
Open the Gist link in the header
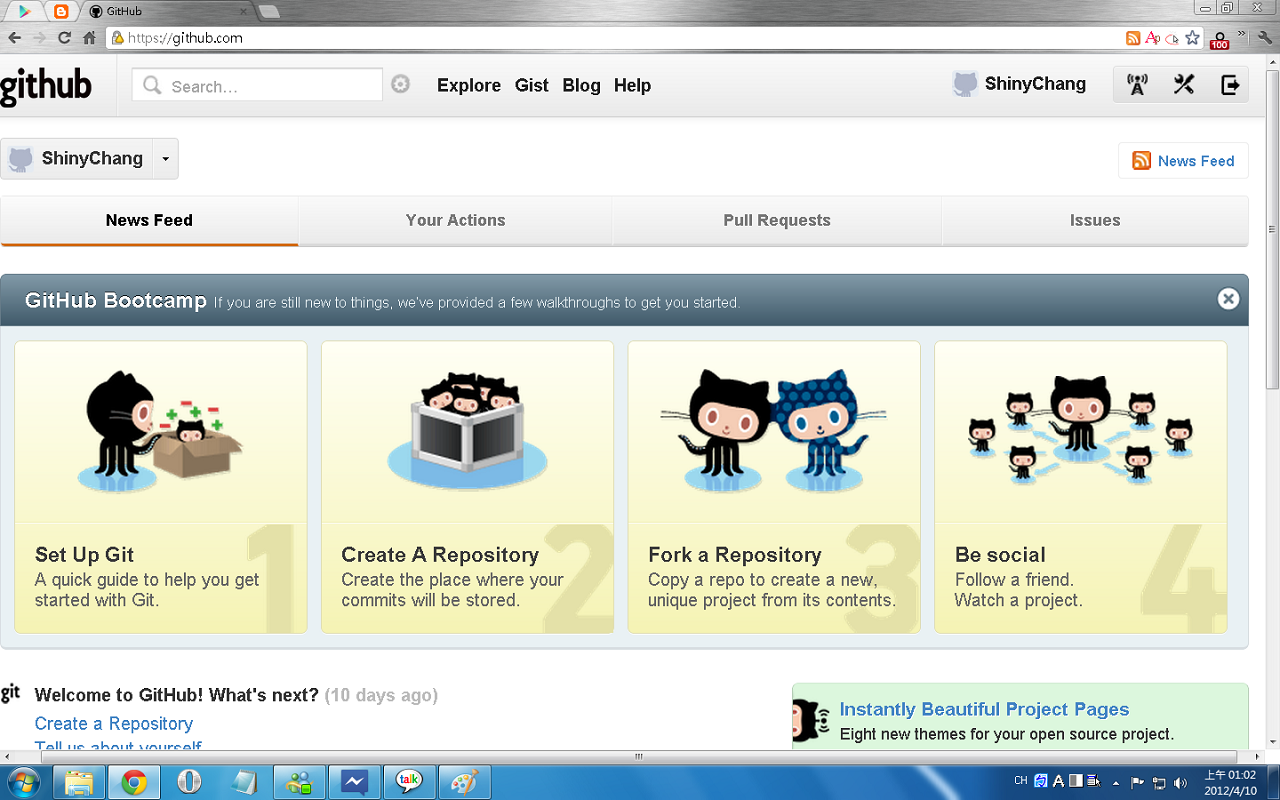tap(532, 85)
